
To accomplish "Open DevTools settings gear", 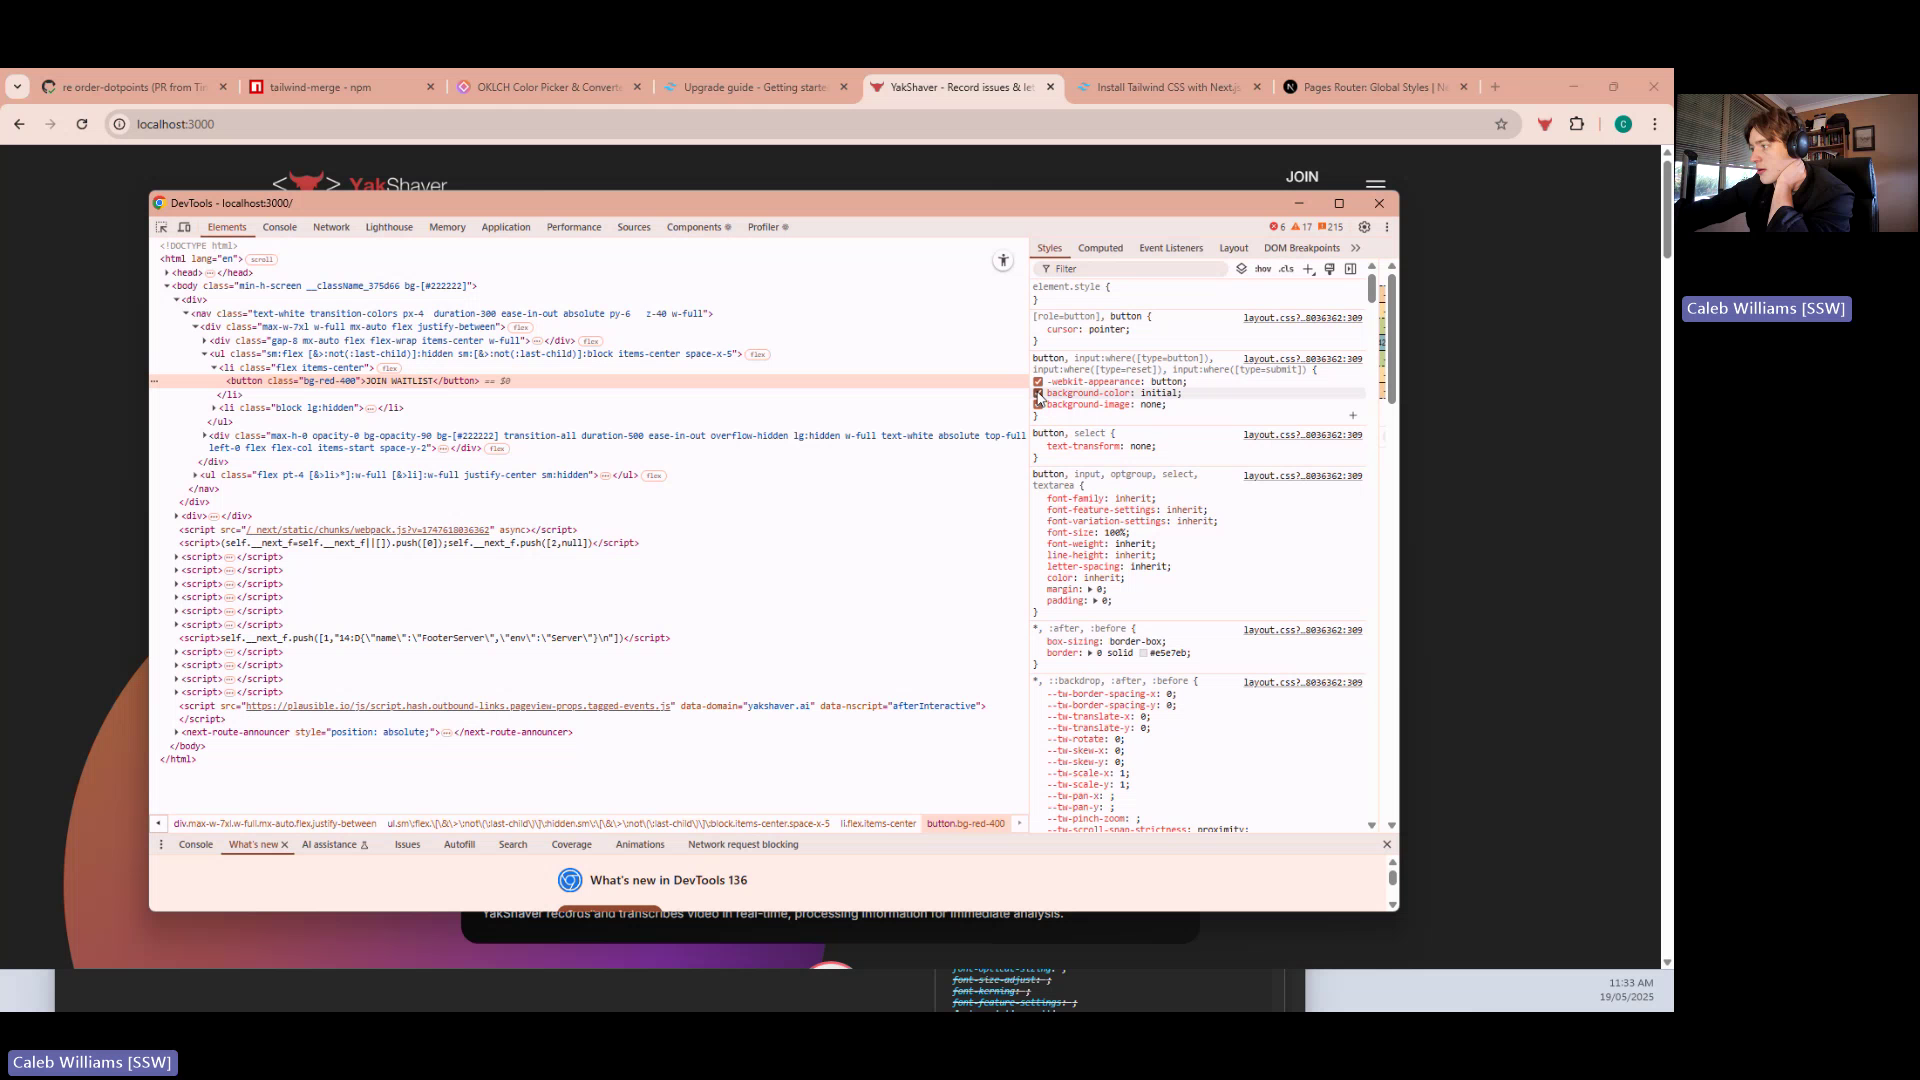I will (1364, 227).
